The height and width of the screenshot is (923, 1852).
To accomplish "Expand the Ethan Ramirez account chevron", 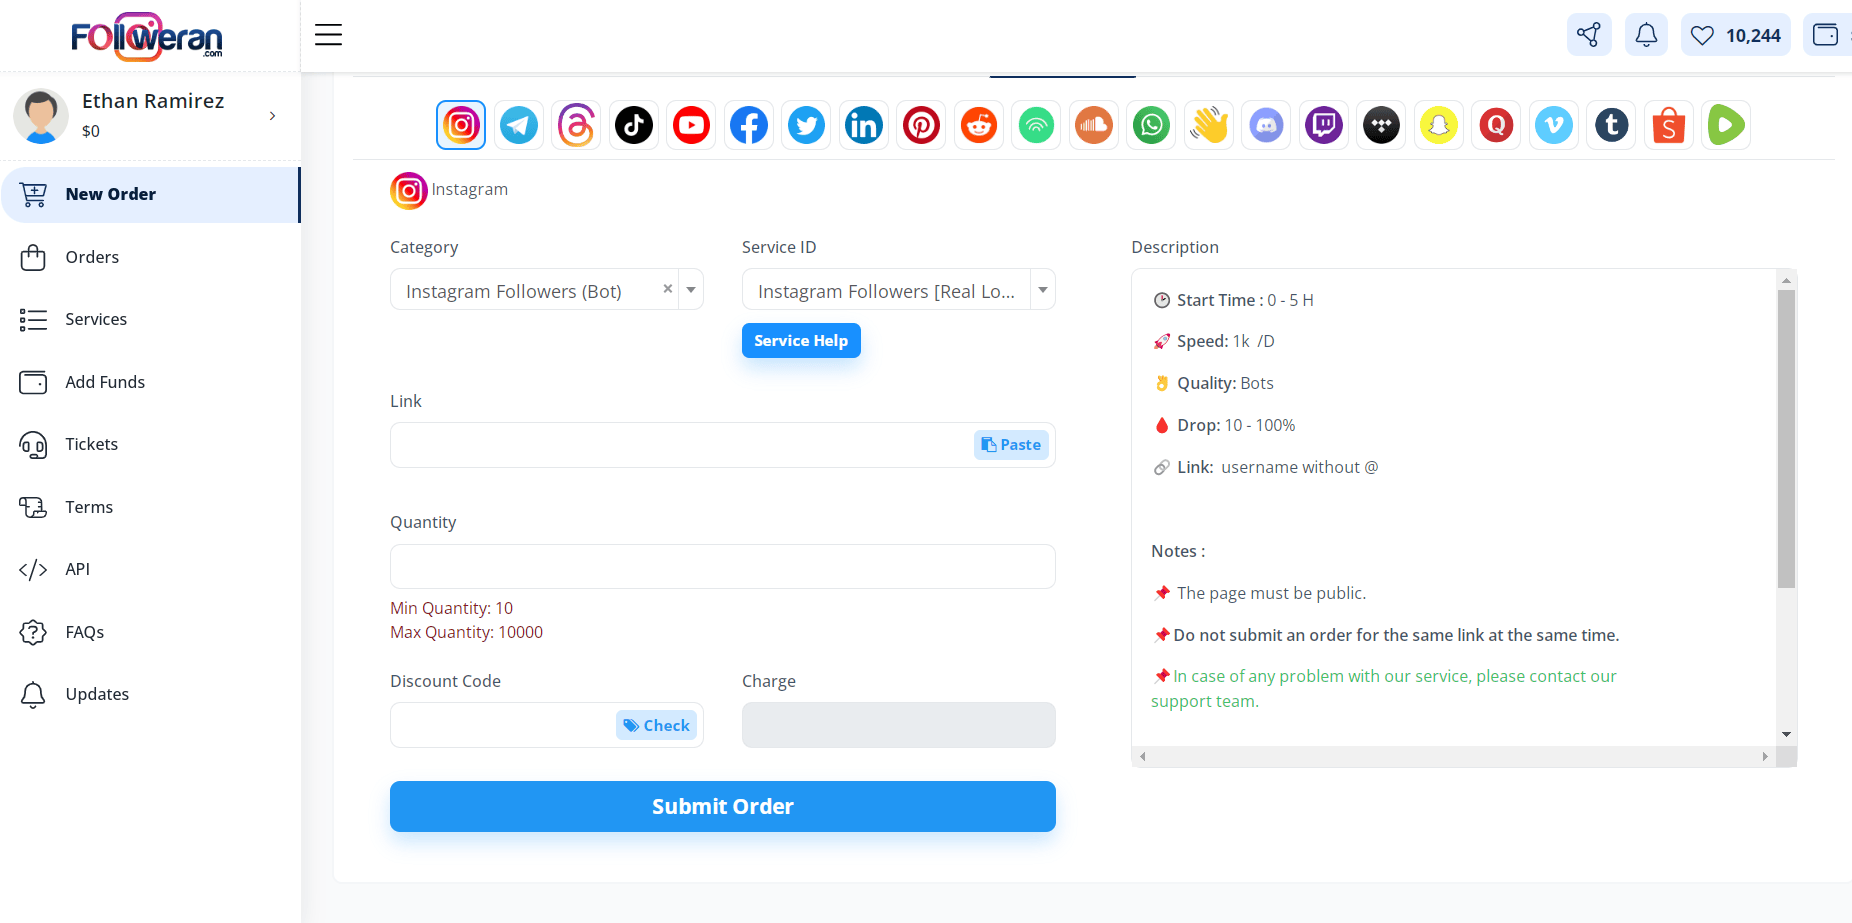I will [x=272, y=116].
